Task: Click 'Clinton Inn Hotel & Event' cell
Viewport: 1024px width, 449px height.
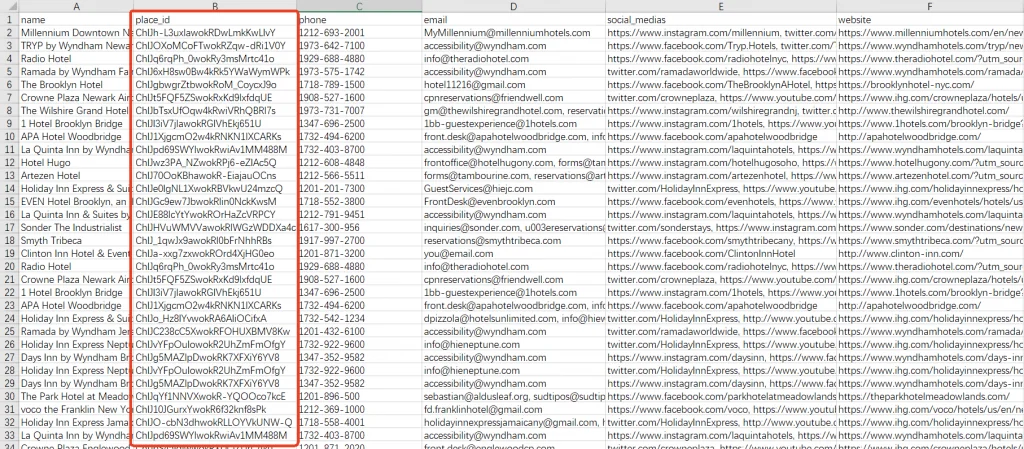Action: 76,253
